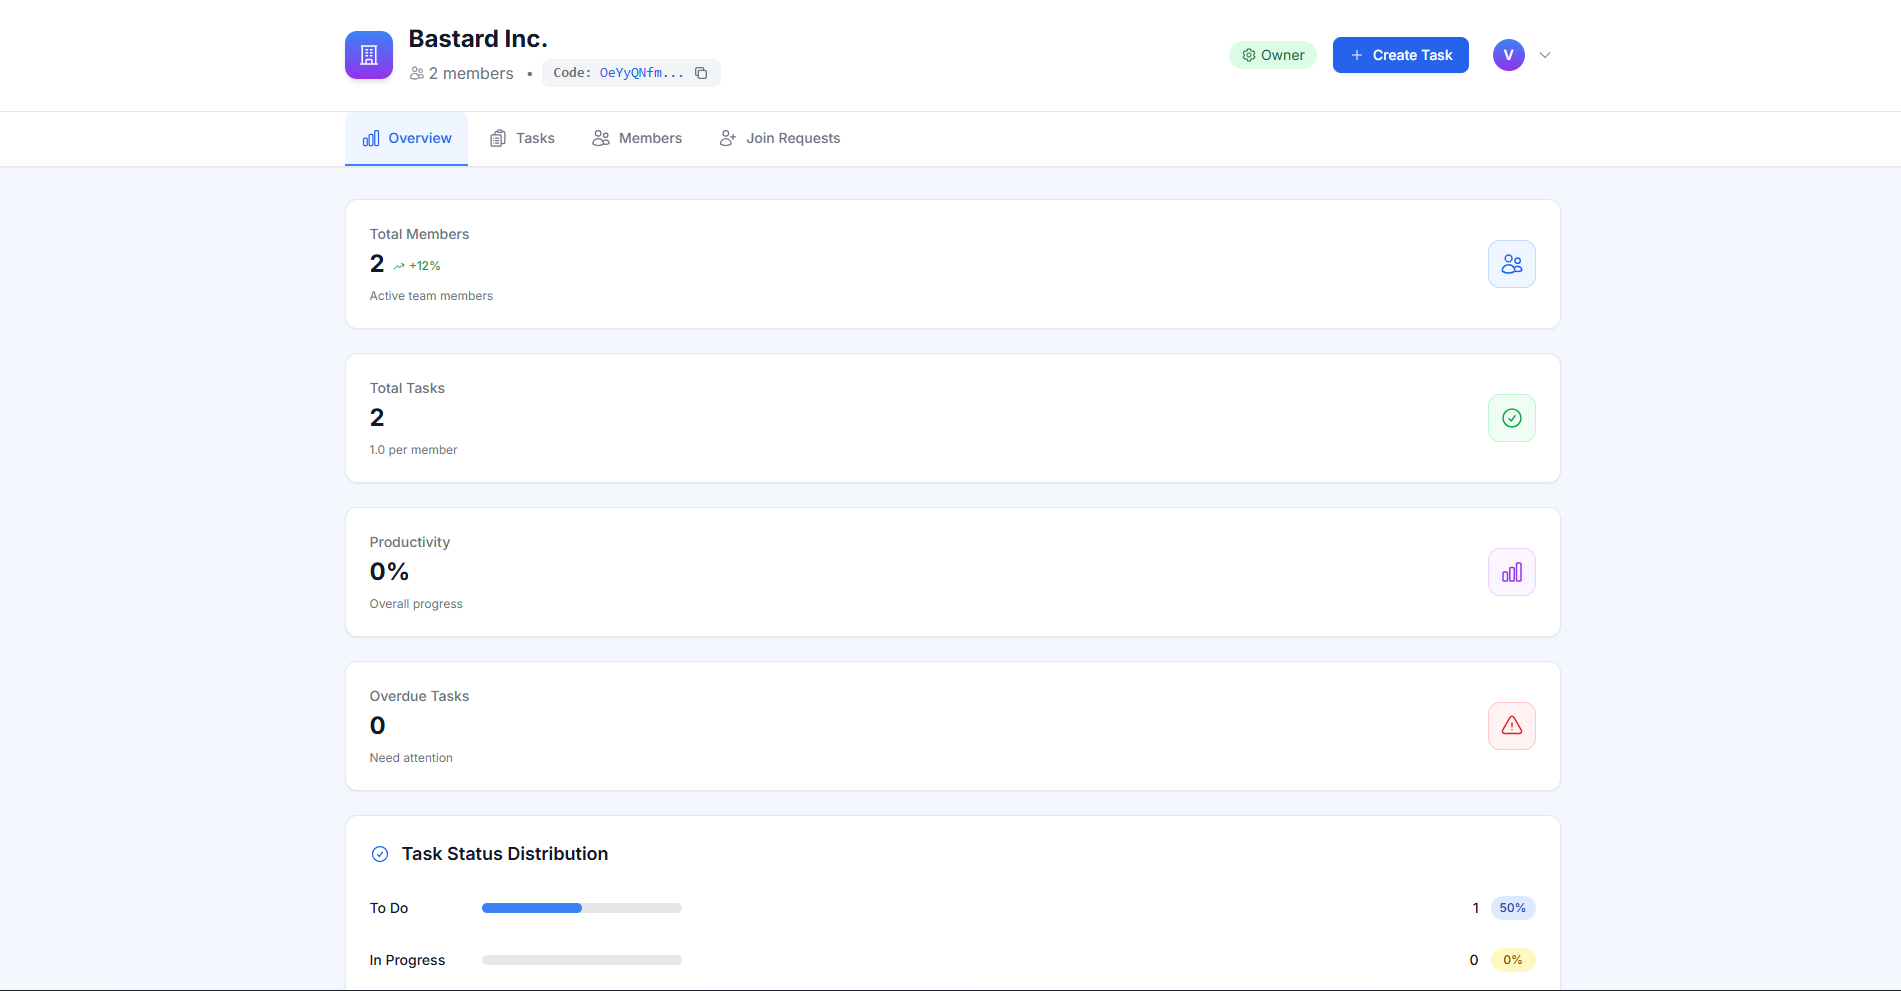Select the Members tab
Screen dimensions: 1901x991
point(637,138)
